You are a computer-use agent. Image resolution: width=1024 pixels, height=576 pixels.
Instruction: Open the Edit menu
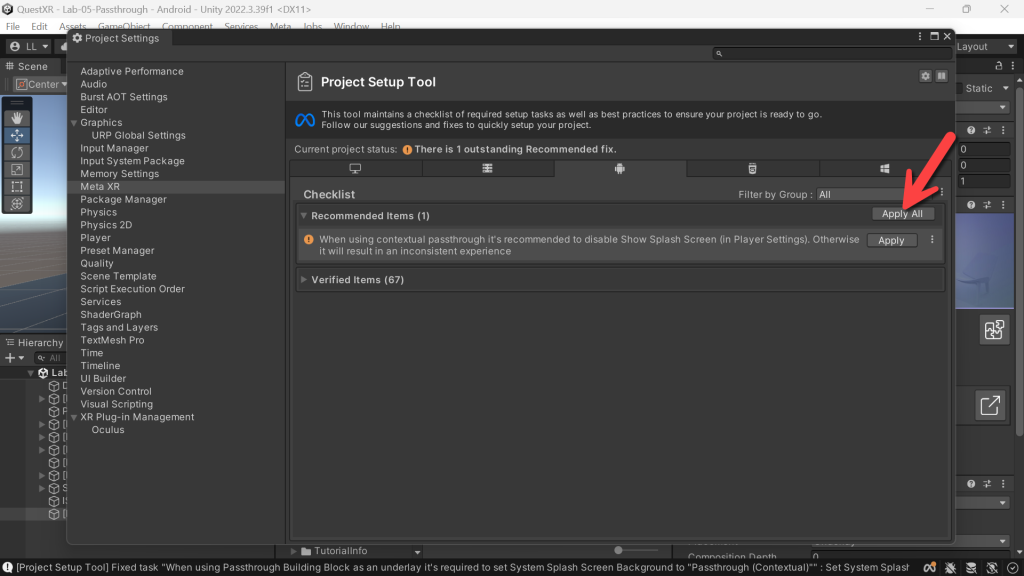pos(39,27)
